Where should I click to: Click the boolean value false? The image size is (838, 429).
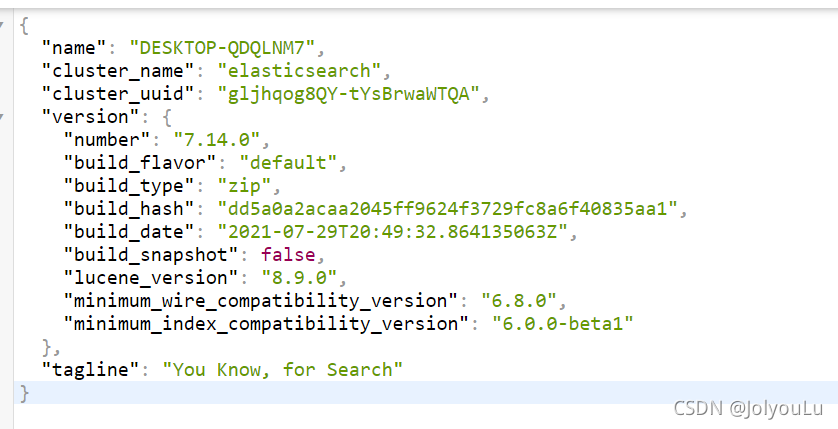[289, 255]
